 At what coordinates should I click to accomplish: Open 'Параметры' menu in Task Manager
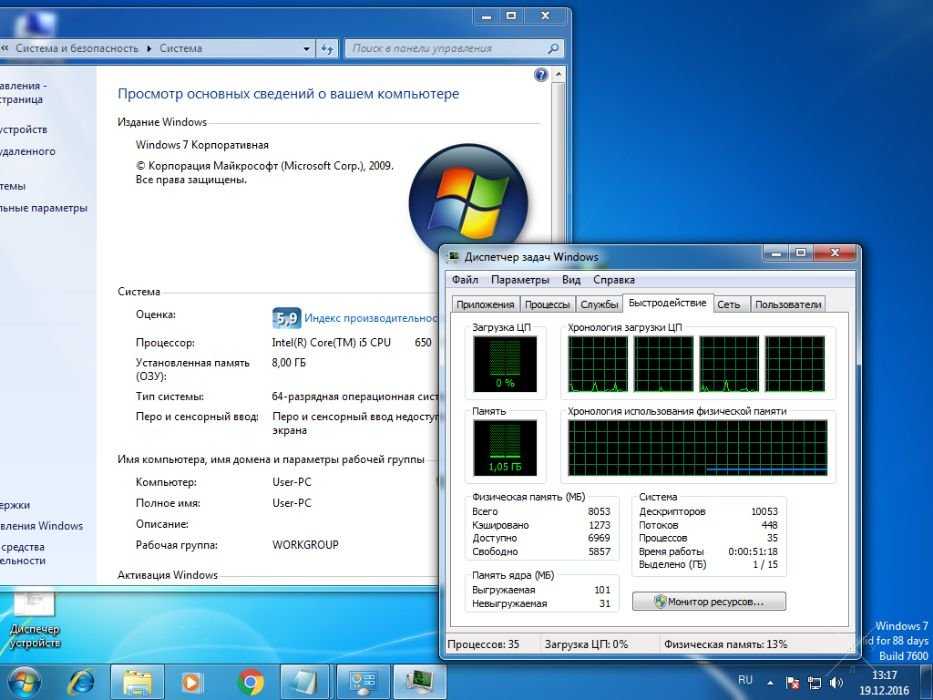[x=520, y=280]
